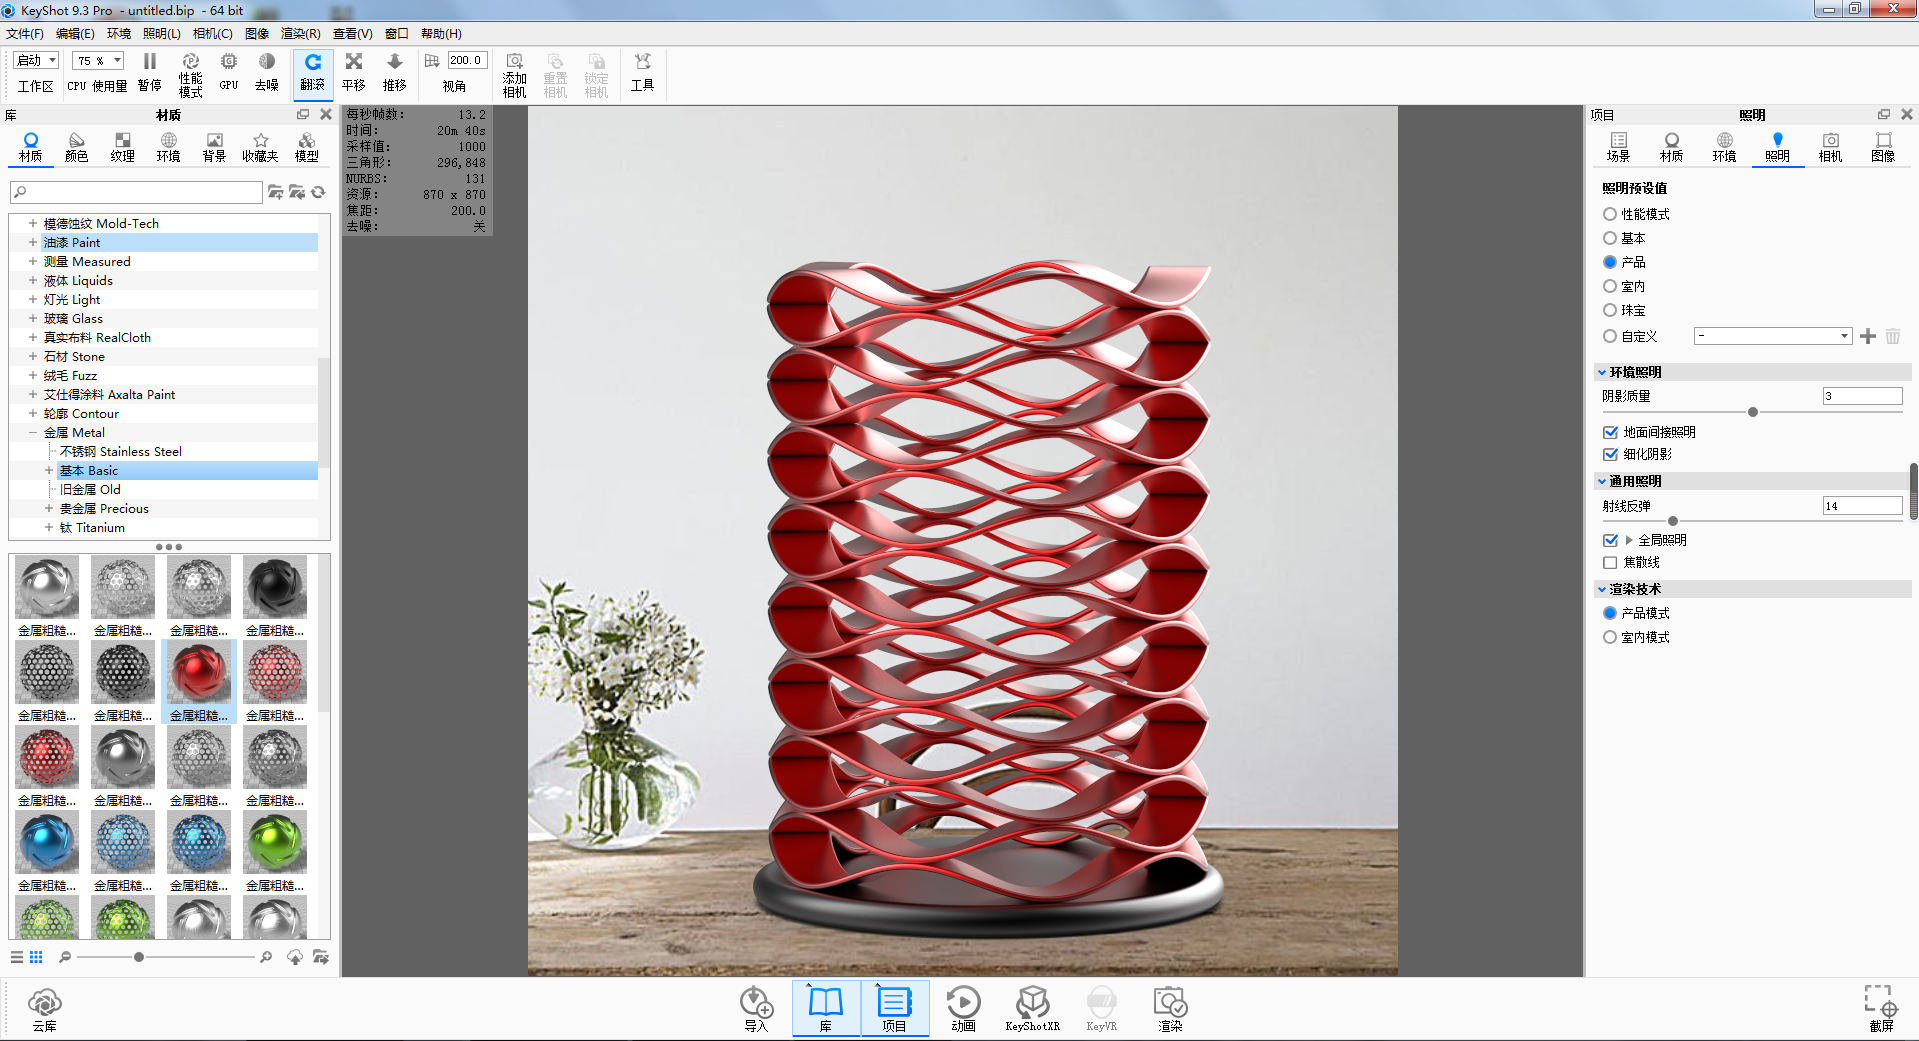
Task: Adjust the library thumbnail size slider
Action: click(x=139, y=957)
